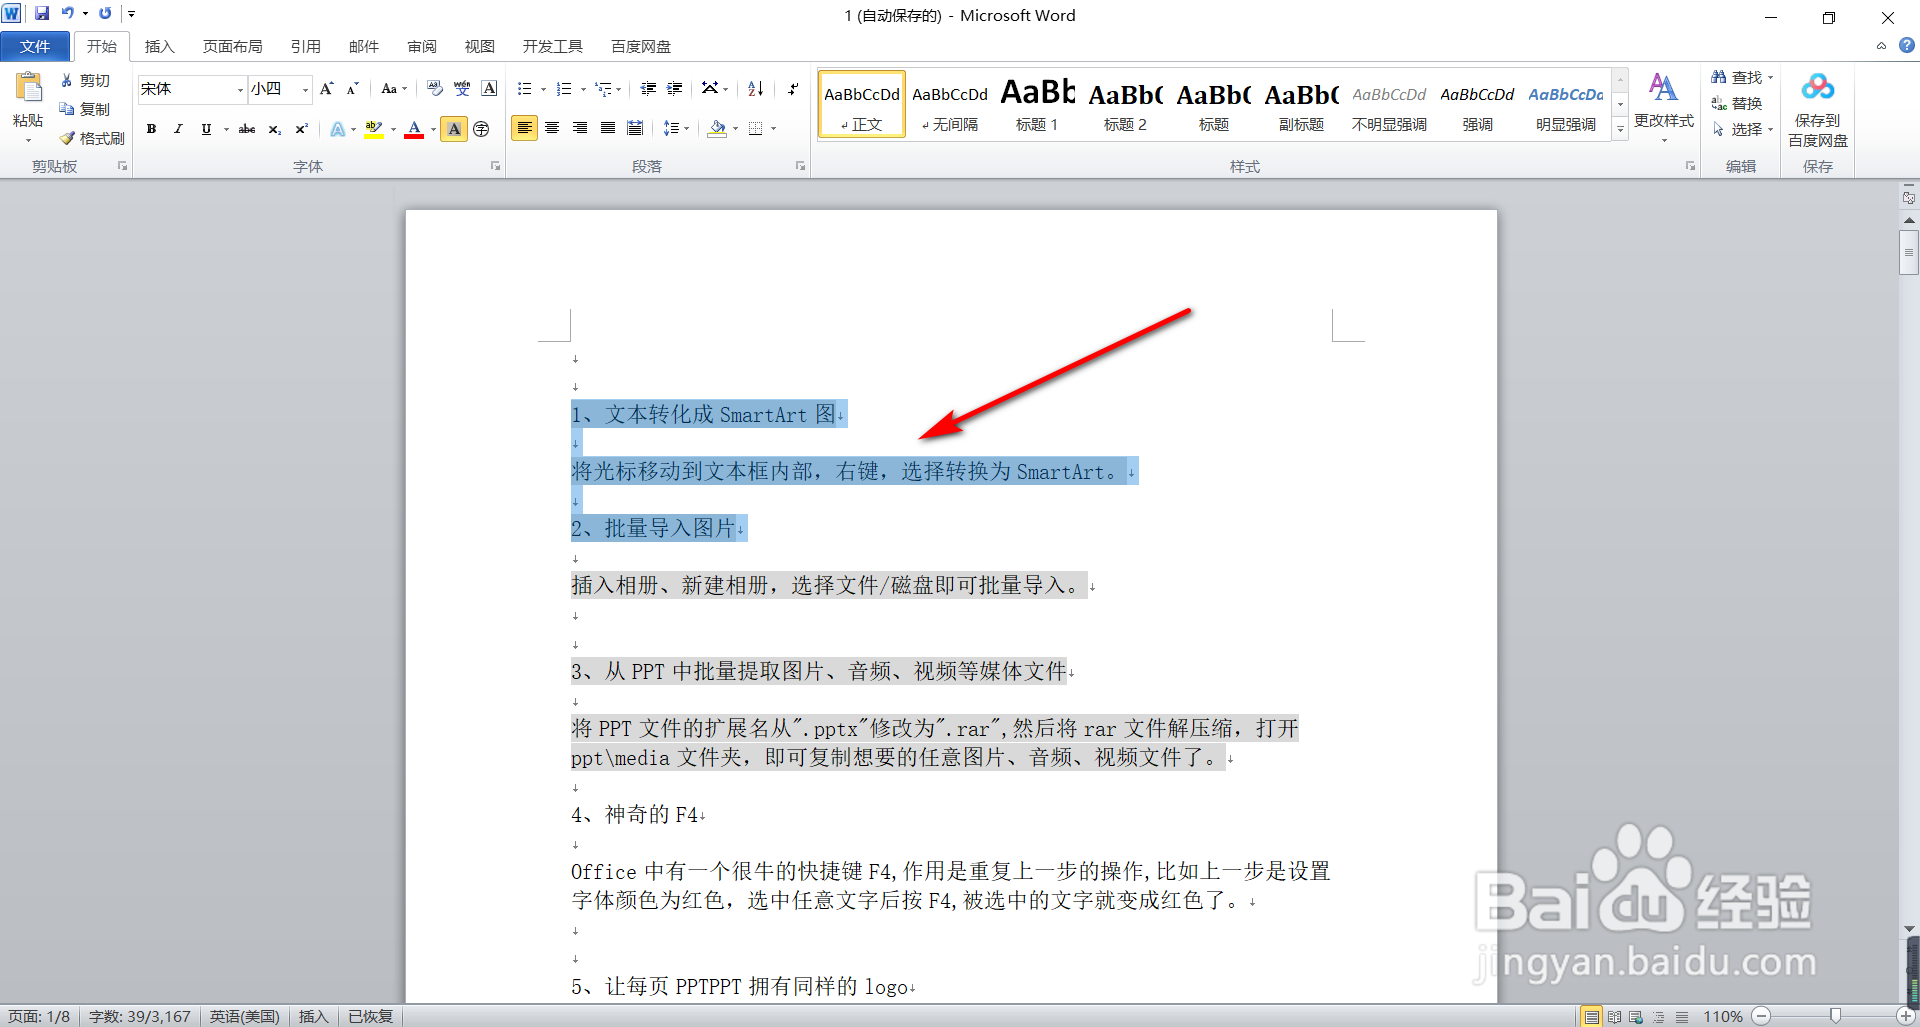
Task: Click the Center alignment icon
Action: (552, 128)
